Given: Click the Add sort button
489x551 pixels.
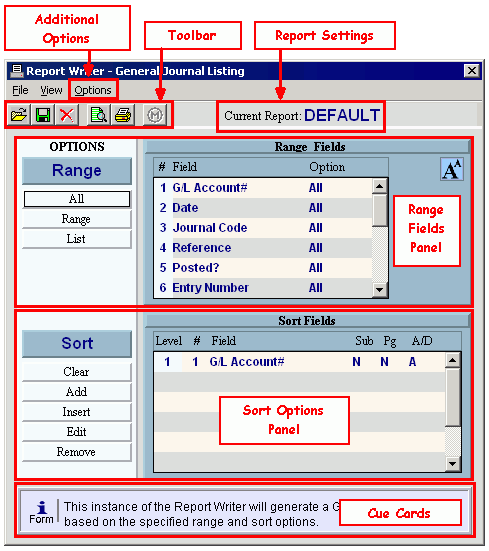Looking at the screenshot, I should pyautogui.click(x=77, y=392).
